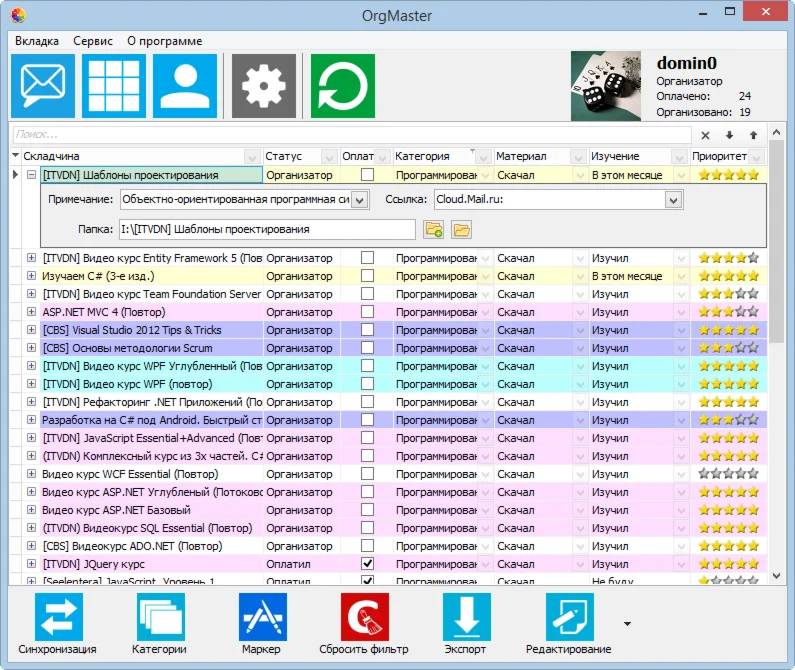Image resolution: width=795 pixels, height=670 pixels.
Task: Open the user profile icon
Action: tap(184, 86)
